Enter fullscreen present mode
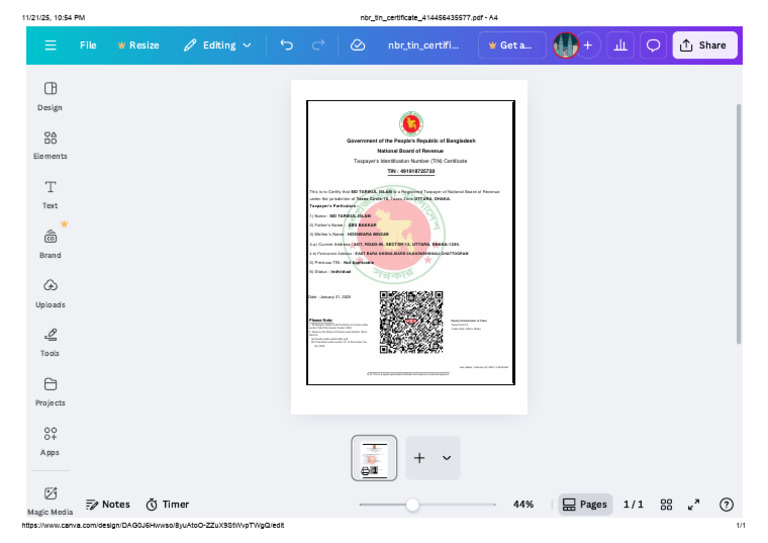 694,504
